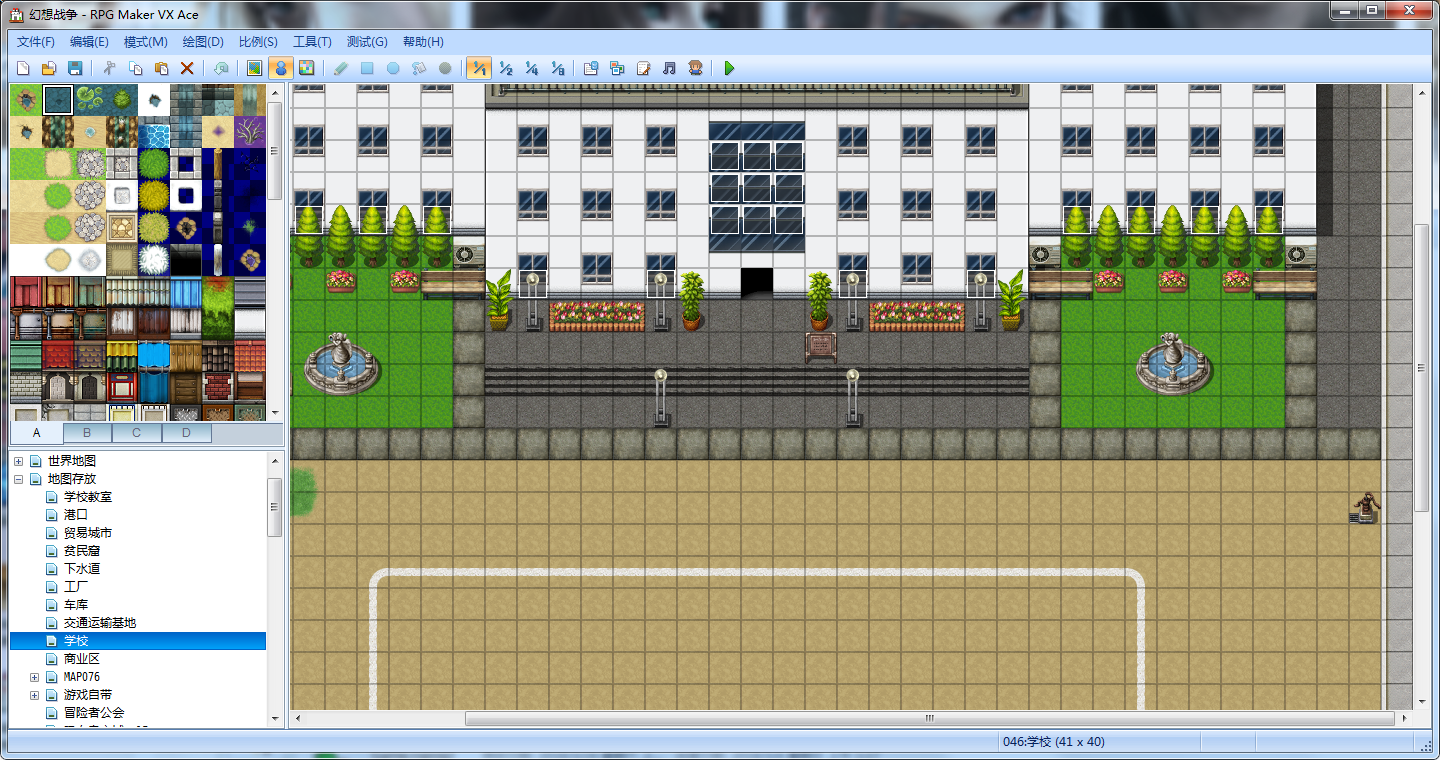
Task: Open the Sound Test music note icon
Action: [669, 68]
